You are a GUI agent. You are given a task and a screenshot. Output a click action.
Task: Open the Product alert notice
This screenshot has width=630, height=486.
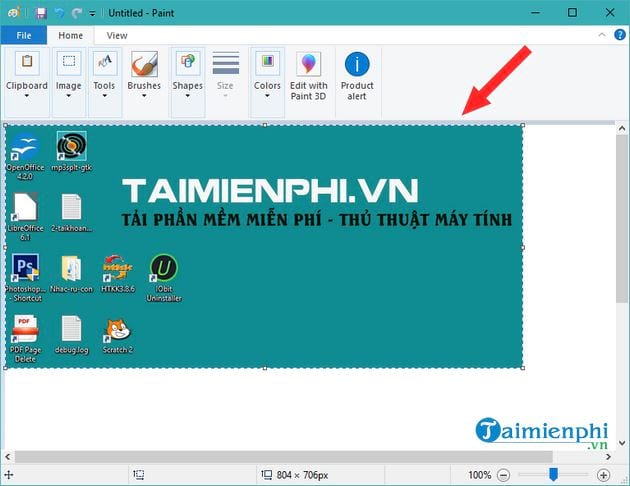pos(357,74)
